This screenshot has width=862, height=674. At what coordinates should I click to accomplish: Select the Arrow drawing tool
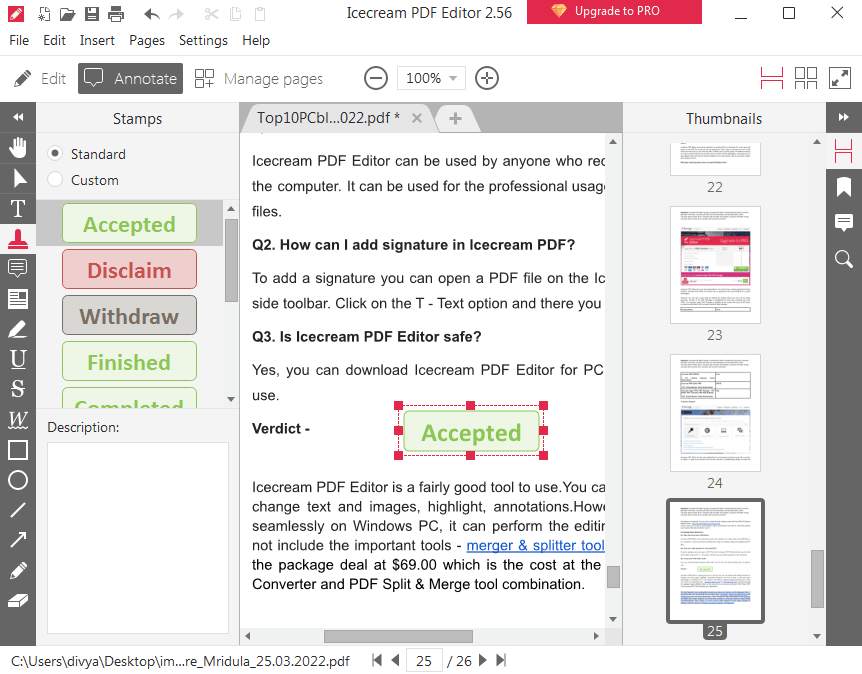(x=18, y=540)
